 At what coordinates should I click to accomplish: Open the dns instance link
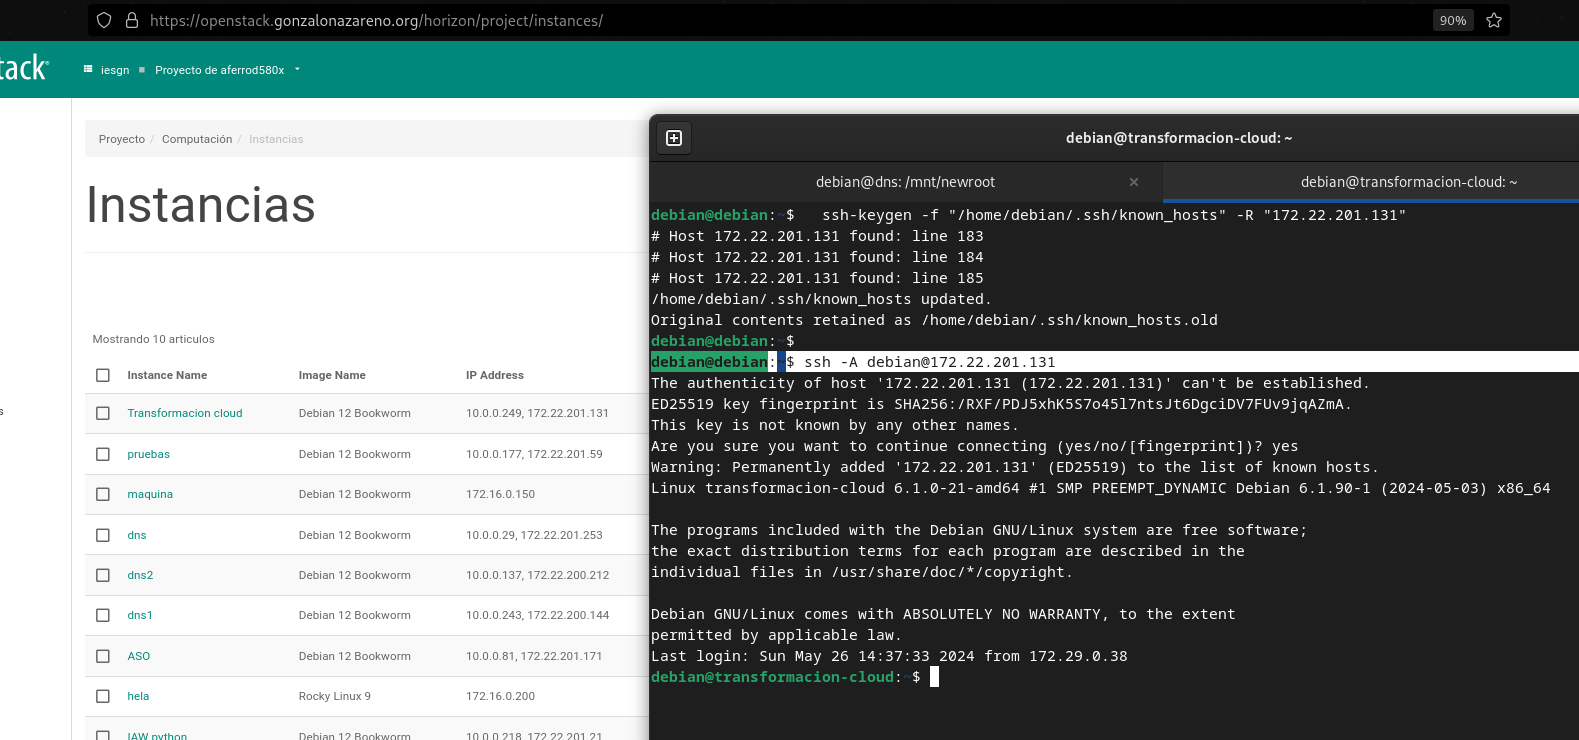pyautogui.click(x=137, y=535)
